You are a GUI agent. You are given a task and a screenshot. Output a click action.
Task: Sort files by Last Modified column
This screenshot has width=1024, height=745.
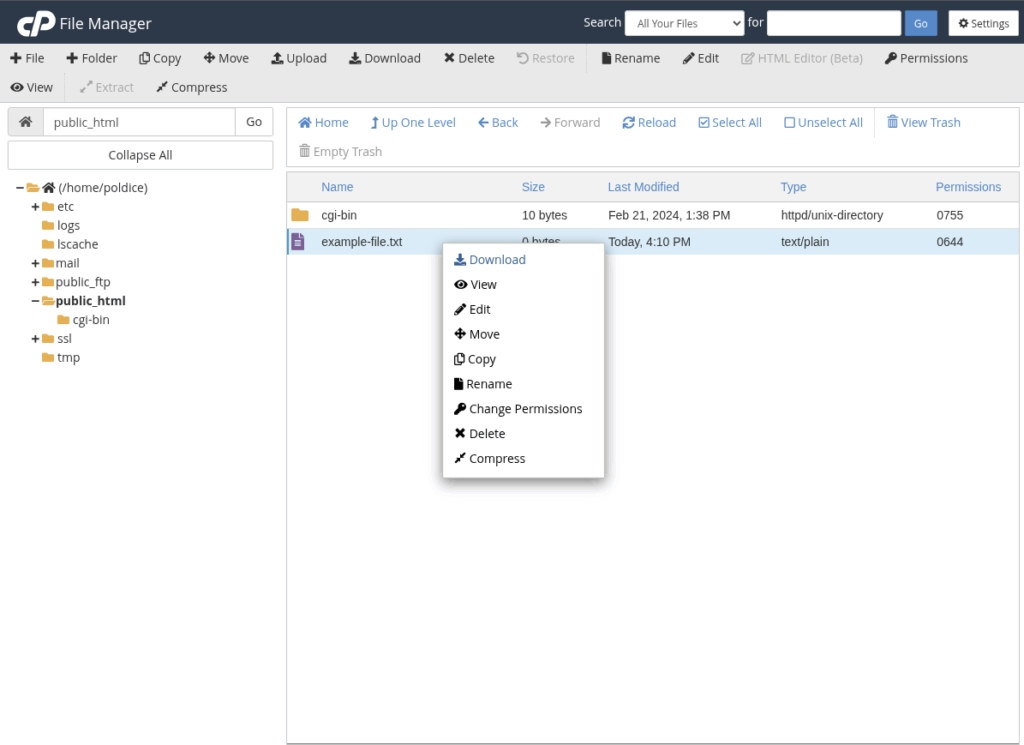643,187
